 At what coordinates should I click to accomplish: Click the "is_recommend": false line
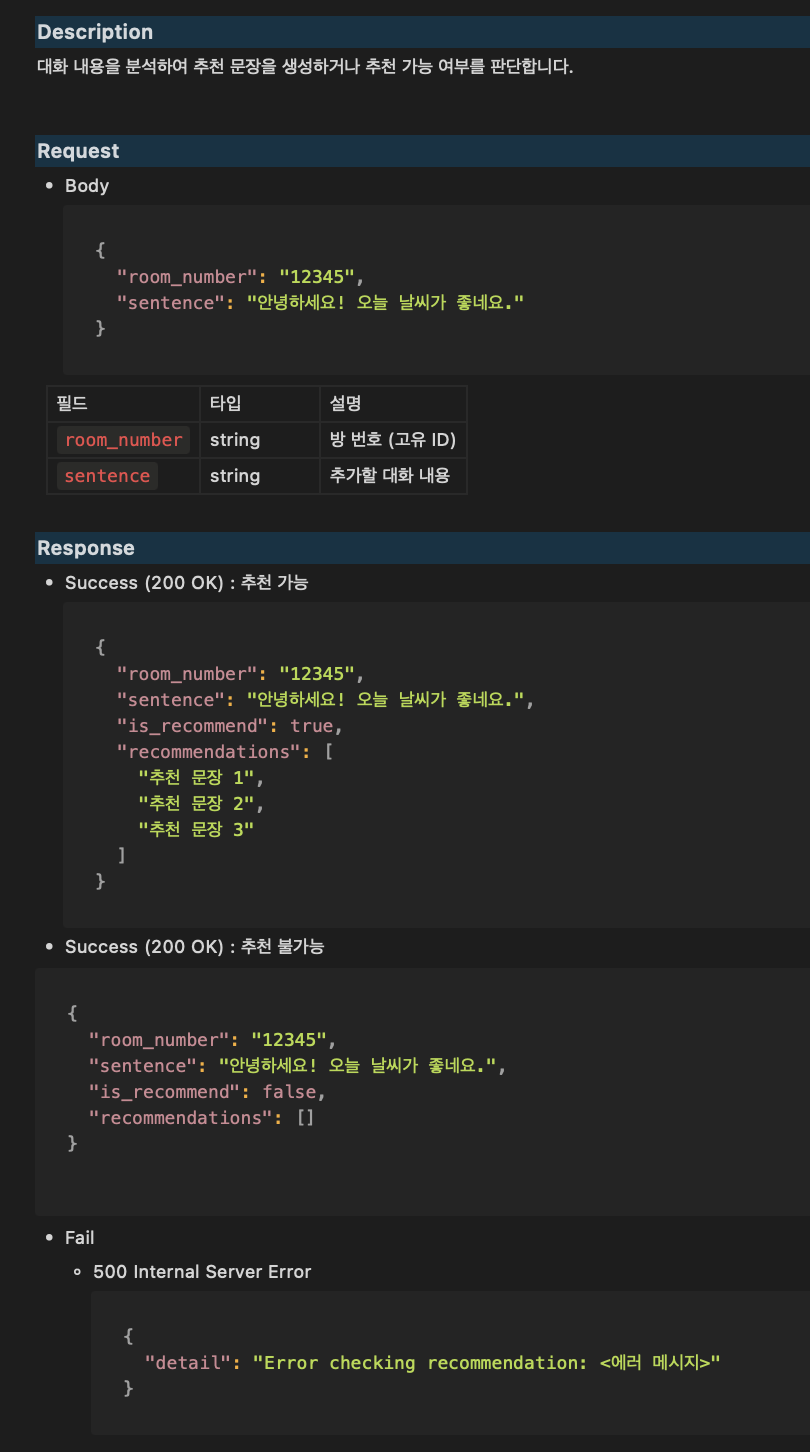click(x=208, y=1091)
